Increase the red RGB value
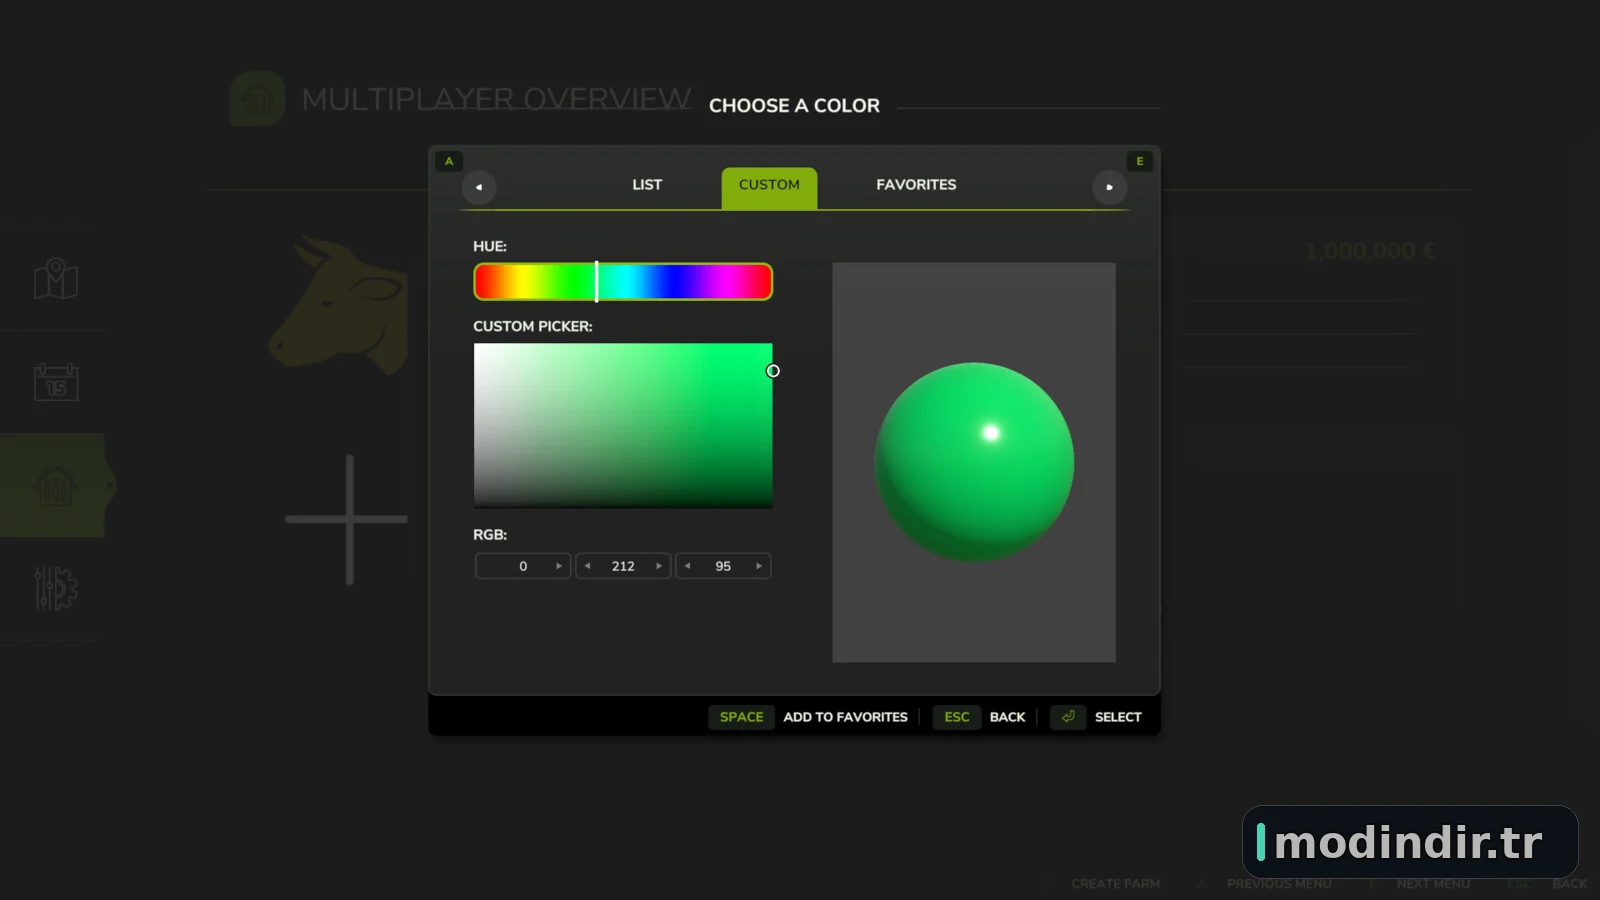The height and width of the screenshot is (900, 1600). [x=559, y=566]
